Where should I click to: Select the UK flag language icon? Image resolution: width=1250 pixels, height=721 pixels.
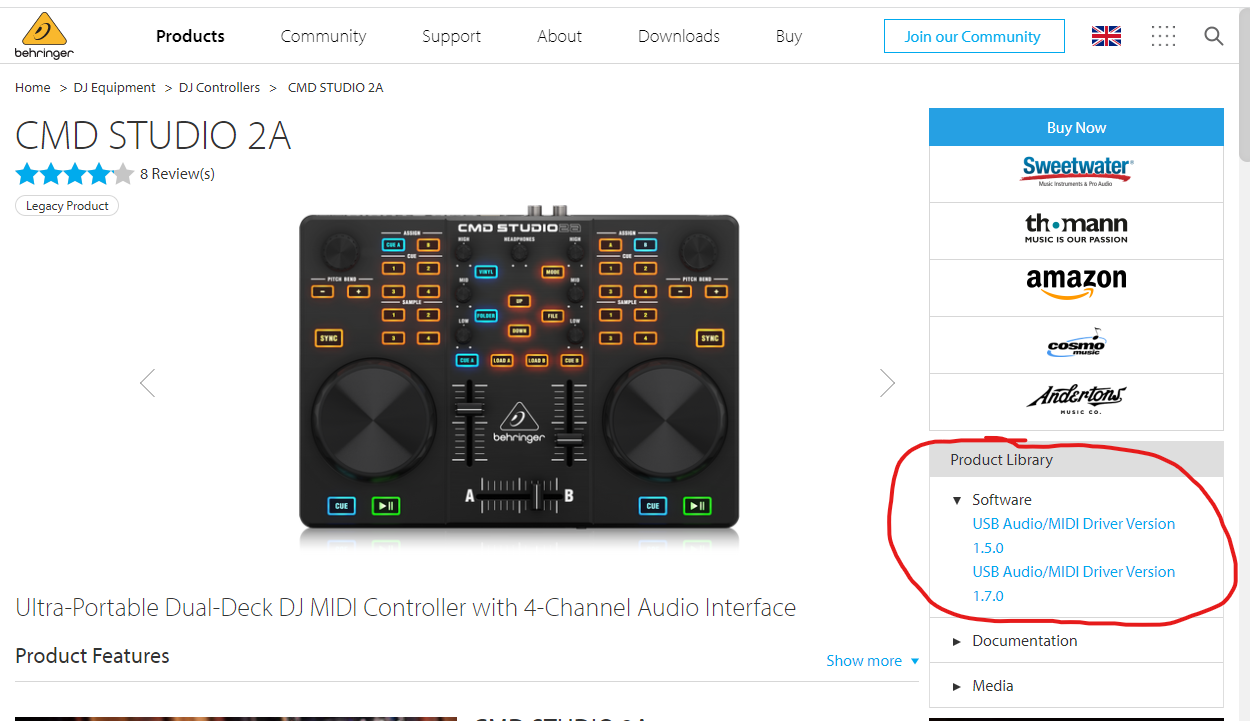tap(1106, 35)
